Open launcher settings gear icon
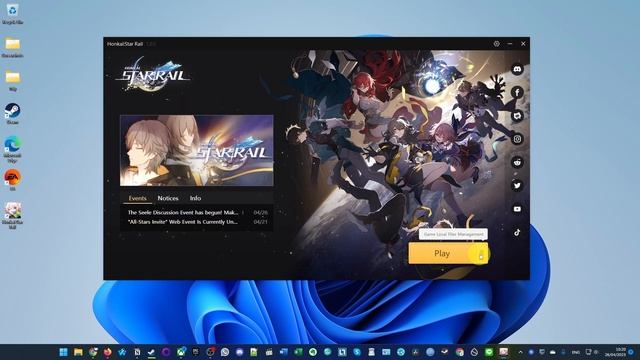The height and width of the screenshot is (360, 640). pos(496,44)
